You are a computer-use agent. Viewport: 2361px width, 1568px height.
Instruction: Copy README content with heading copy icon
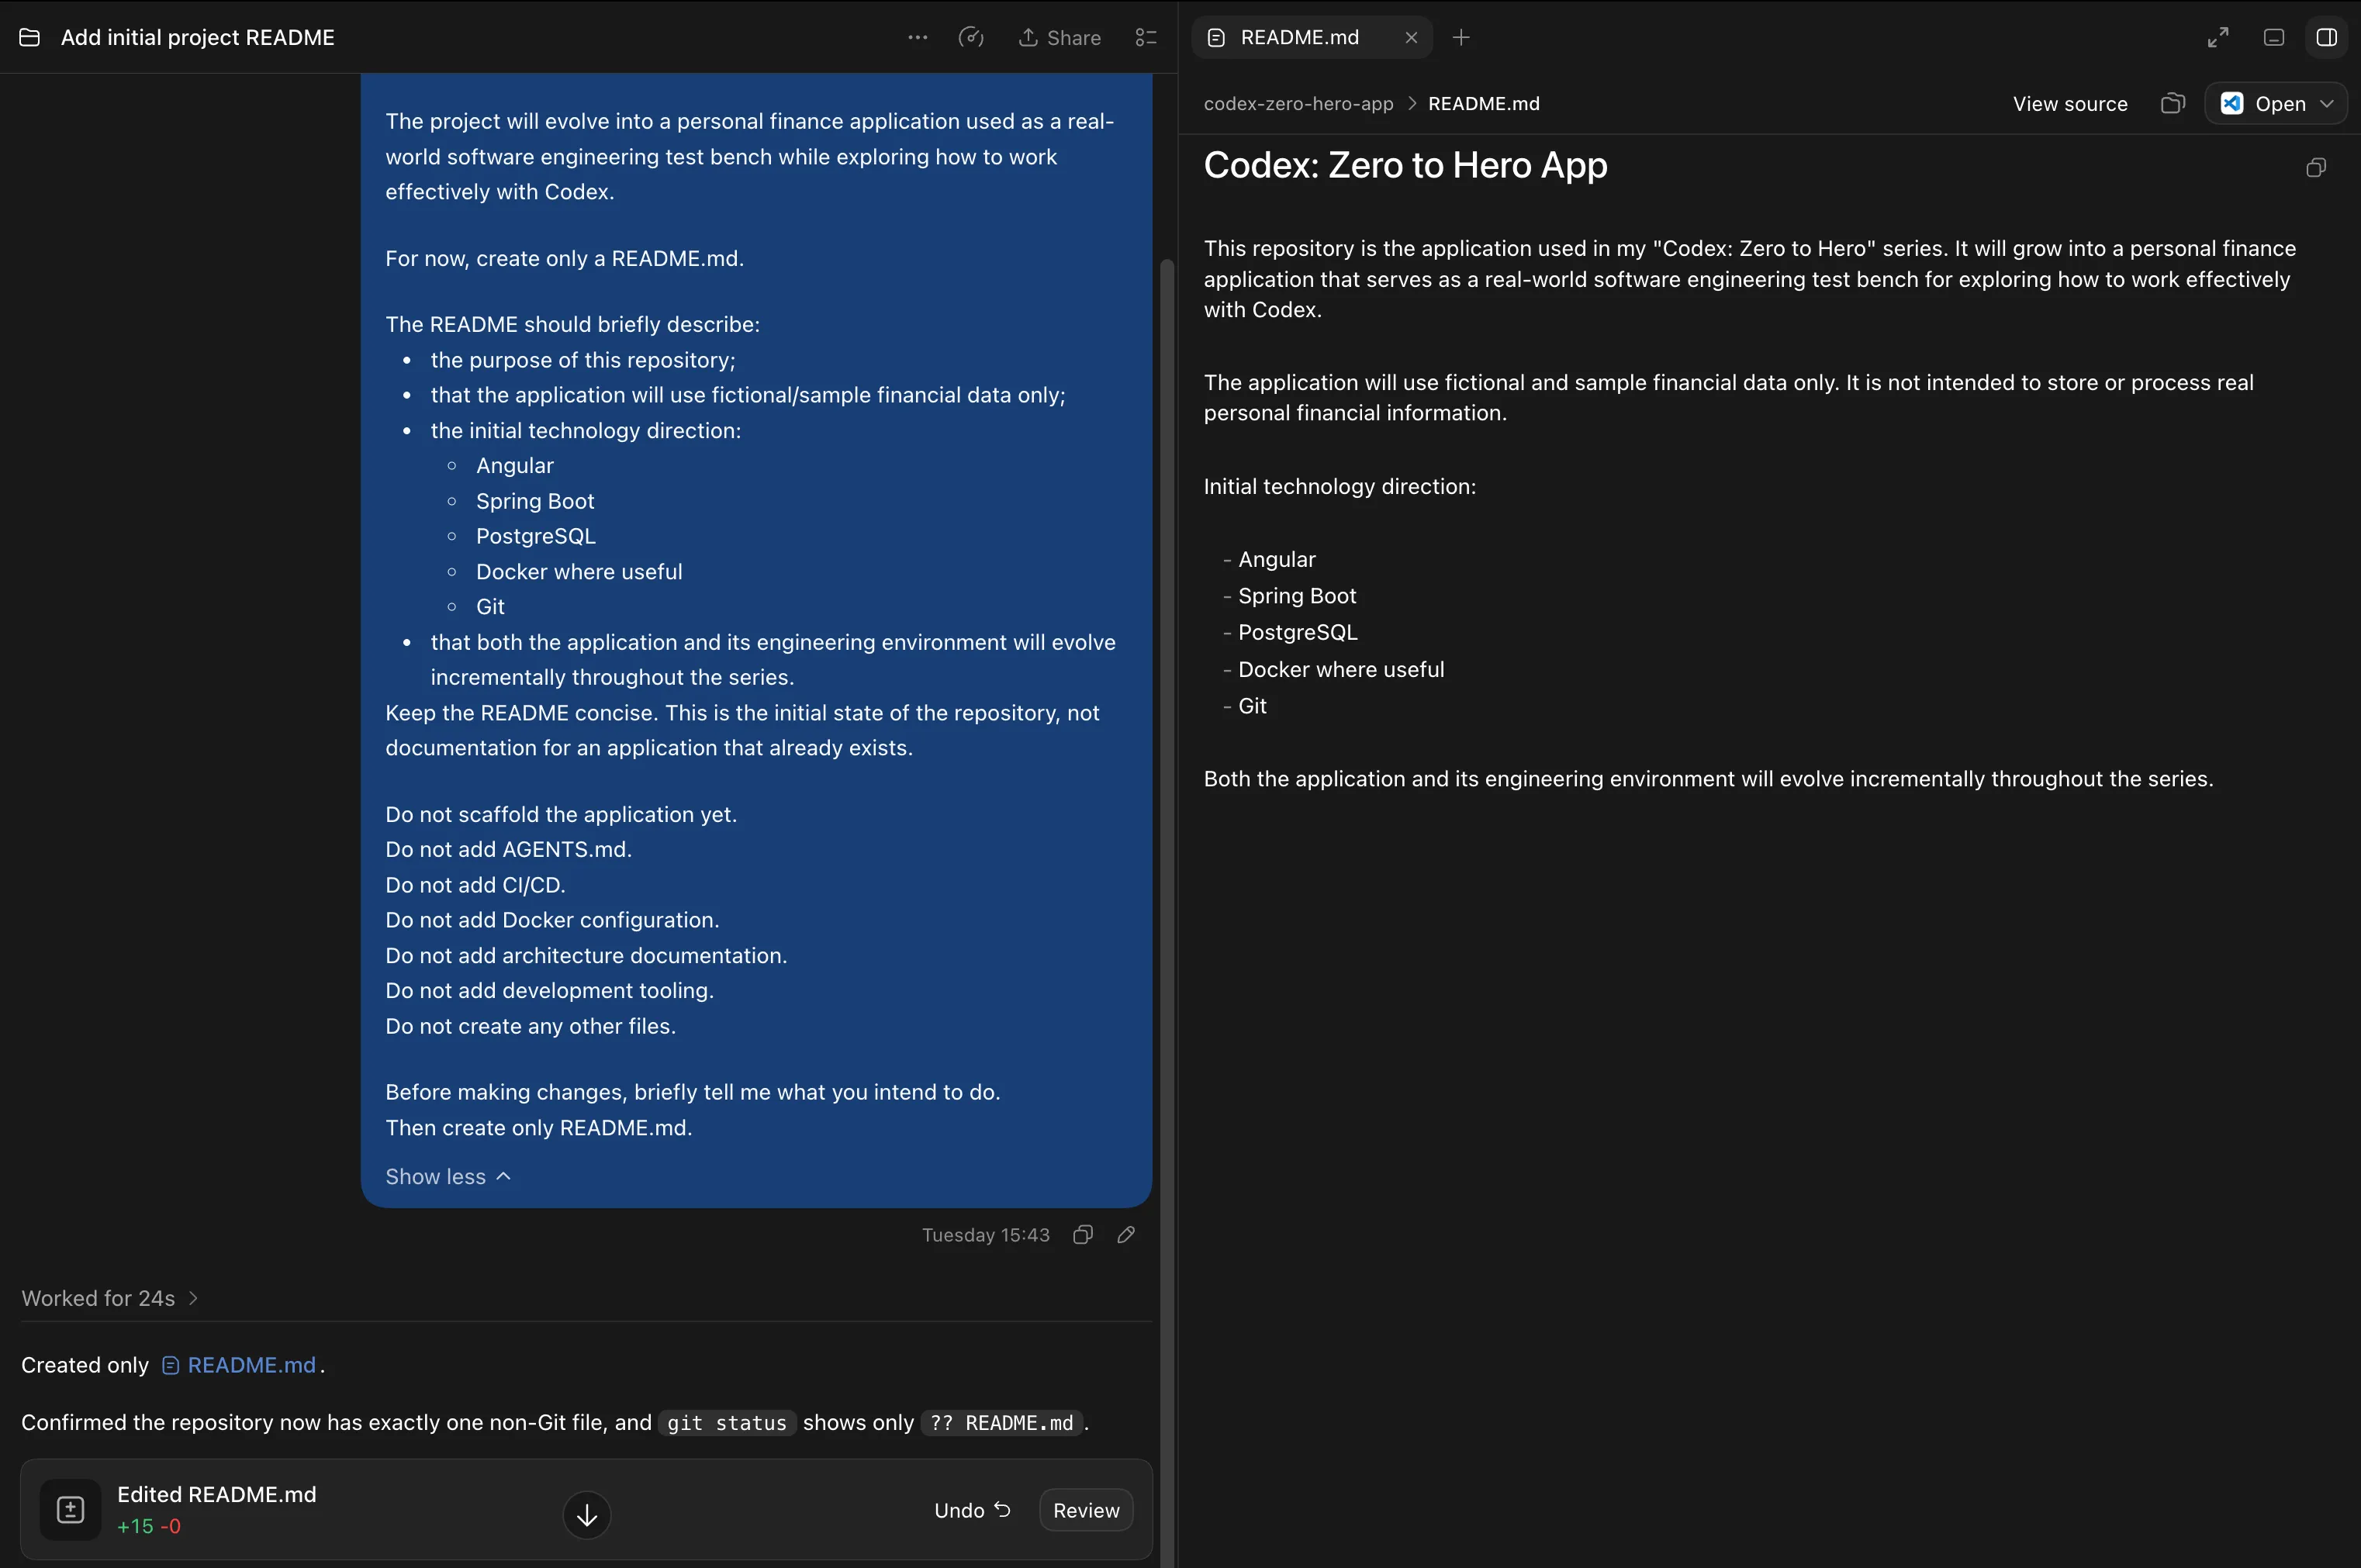tap(2316, 167)
